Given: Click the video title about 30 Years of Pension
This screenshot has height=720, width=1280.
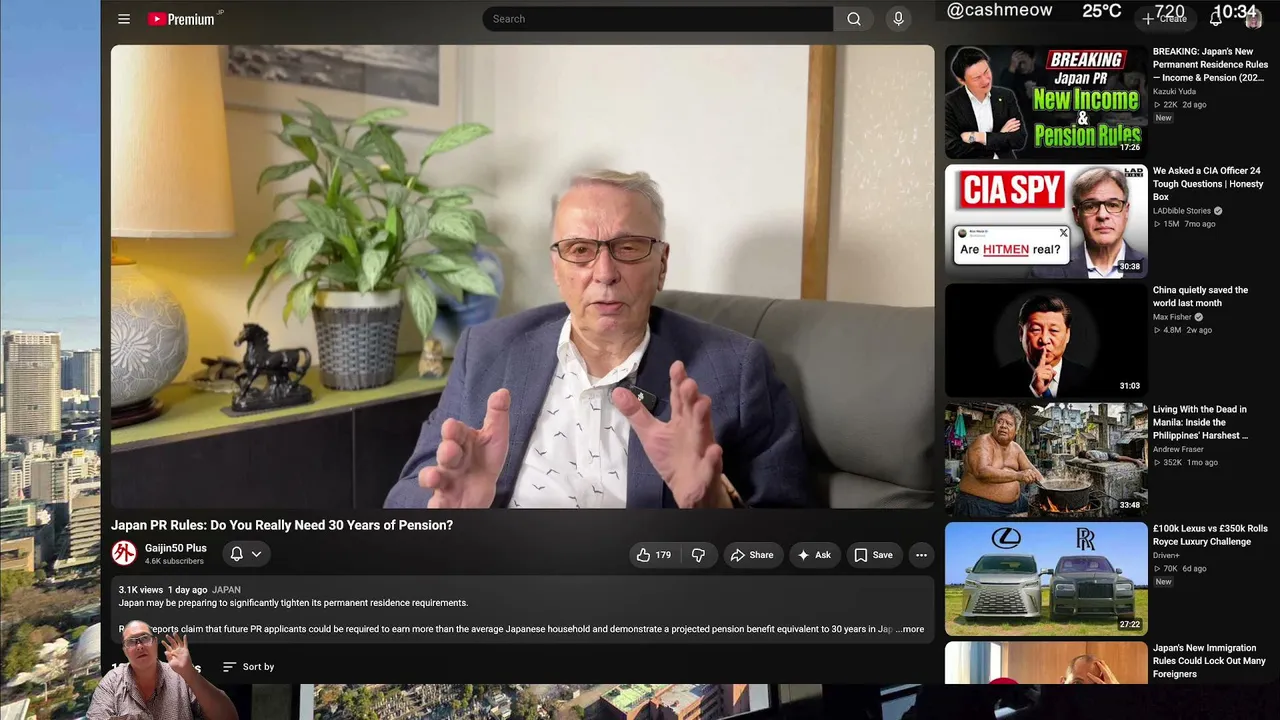Looking at the screenshot, I should (x=282, y=525).
